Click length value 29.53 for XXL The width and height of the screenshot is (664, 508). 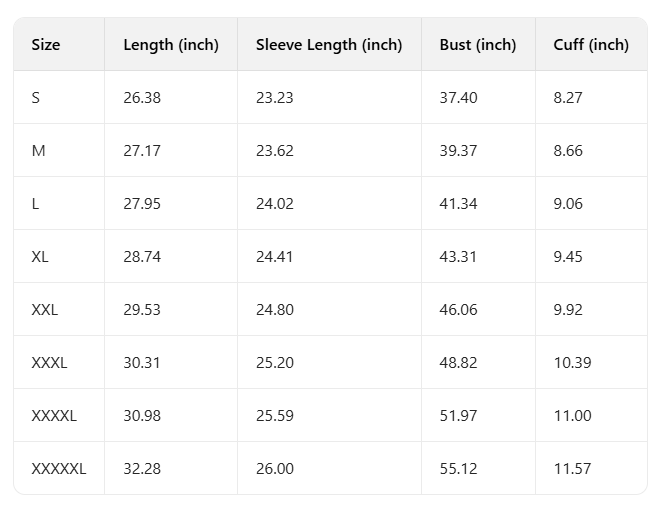142,310
